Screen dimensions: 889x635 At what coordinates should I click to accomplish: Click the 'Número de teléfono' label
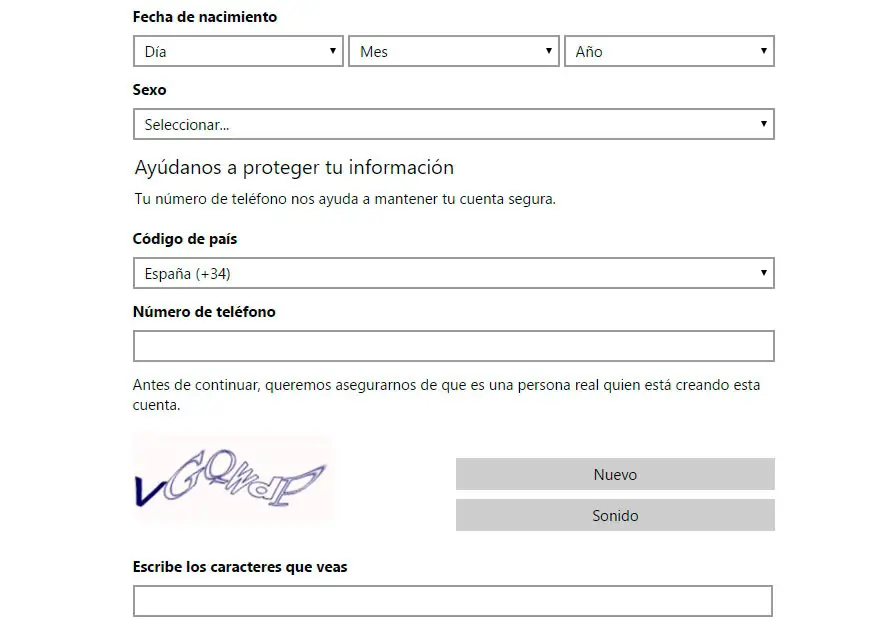coord(204,312)
